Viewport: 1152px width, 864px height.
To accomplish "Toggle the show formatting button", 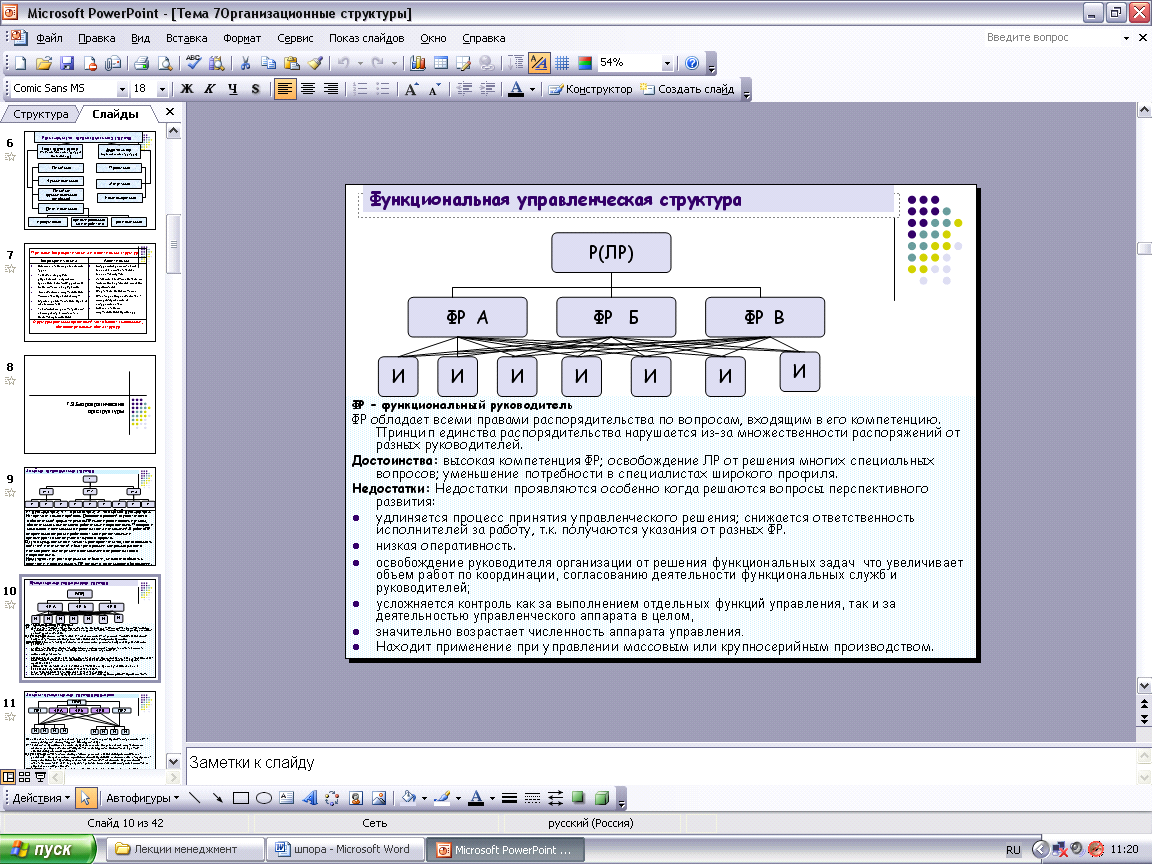I will [x=539, y=63].
